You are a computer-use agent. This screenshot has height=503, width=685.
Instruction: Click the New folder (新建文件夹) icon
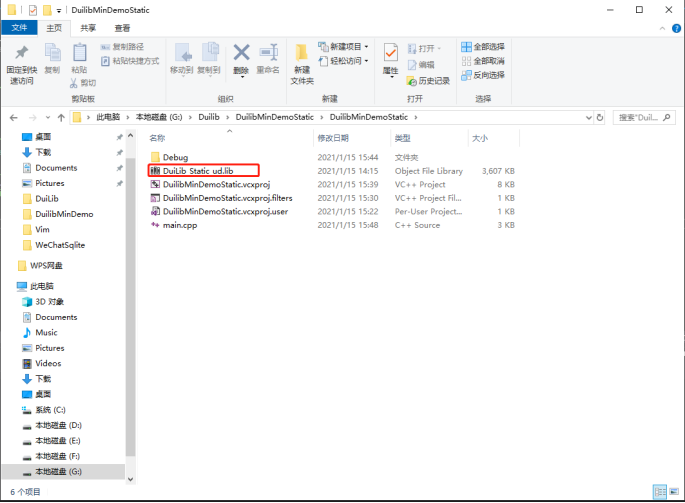point(302,52)
